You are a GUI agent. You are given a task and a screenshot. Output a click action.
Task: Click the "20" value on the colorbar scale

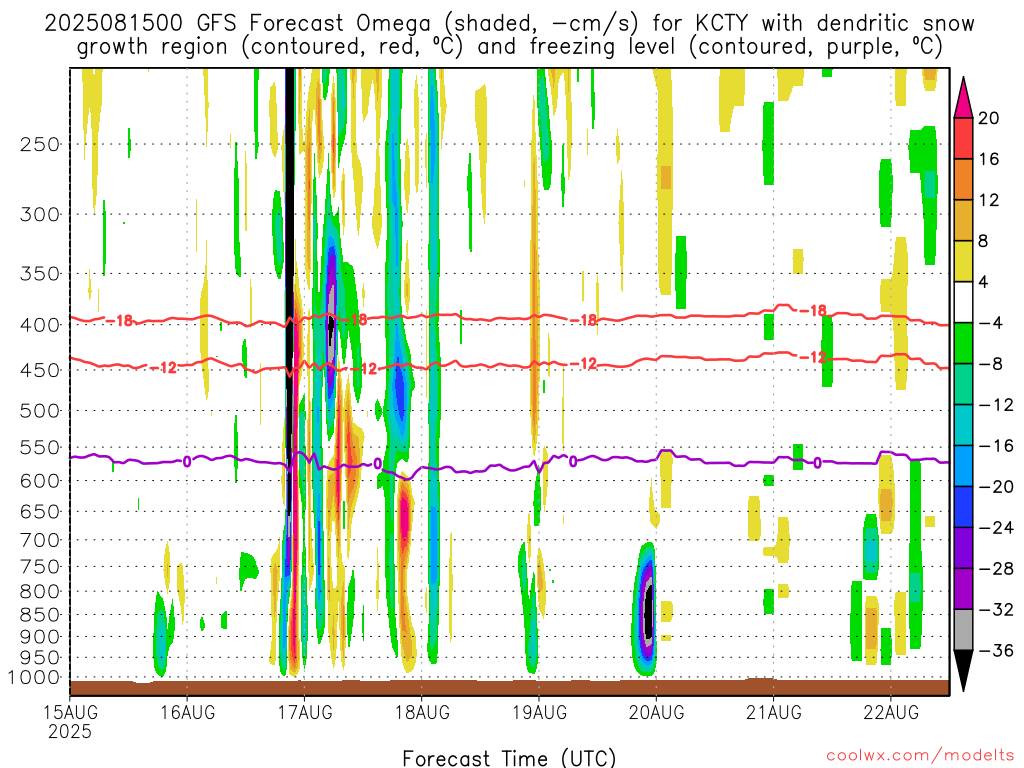pos(989,118)
